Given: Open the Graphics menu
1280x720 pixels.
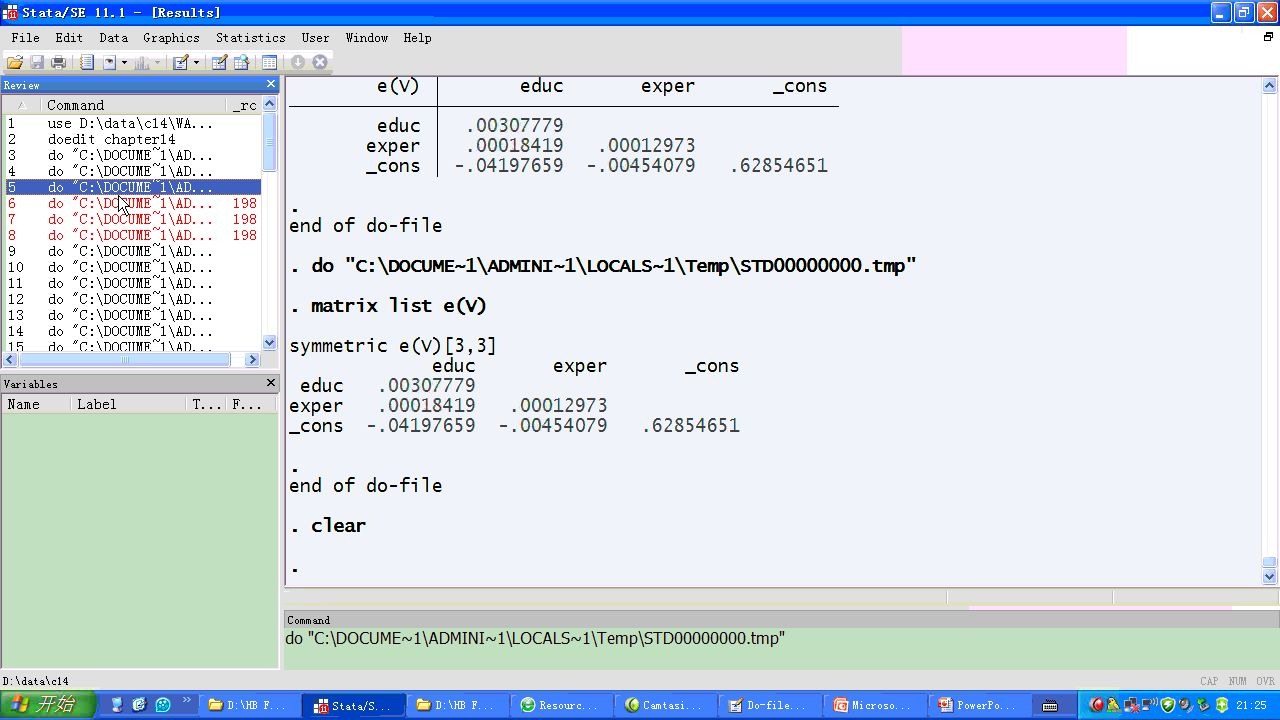Looking at the screenshot, I should tap(171, 37).
